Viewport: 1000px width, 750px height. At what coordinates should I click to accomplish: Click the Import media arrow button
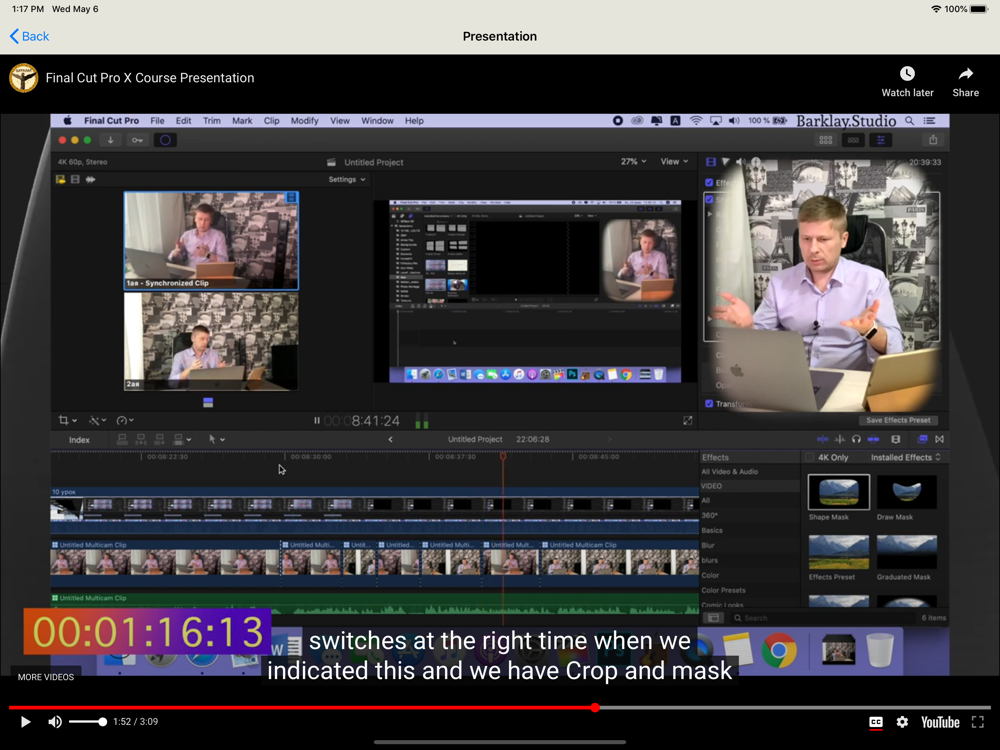[x=110, y=140]
